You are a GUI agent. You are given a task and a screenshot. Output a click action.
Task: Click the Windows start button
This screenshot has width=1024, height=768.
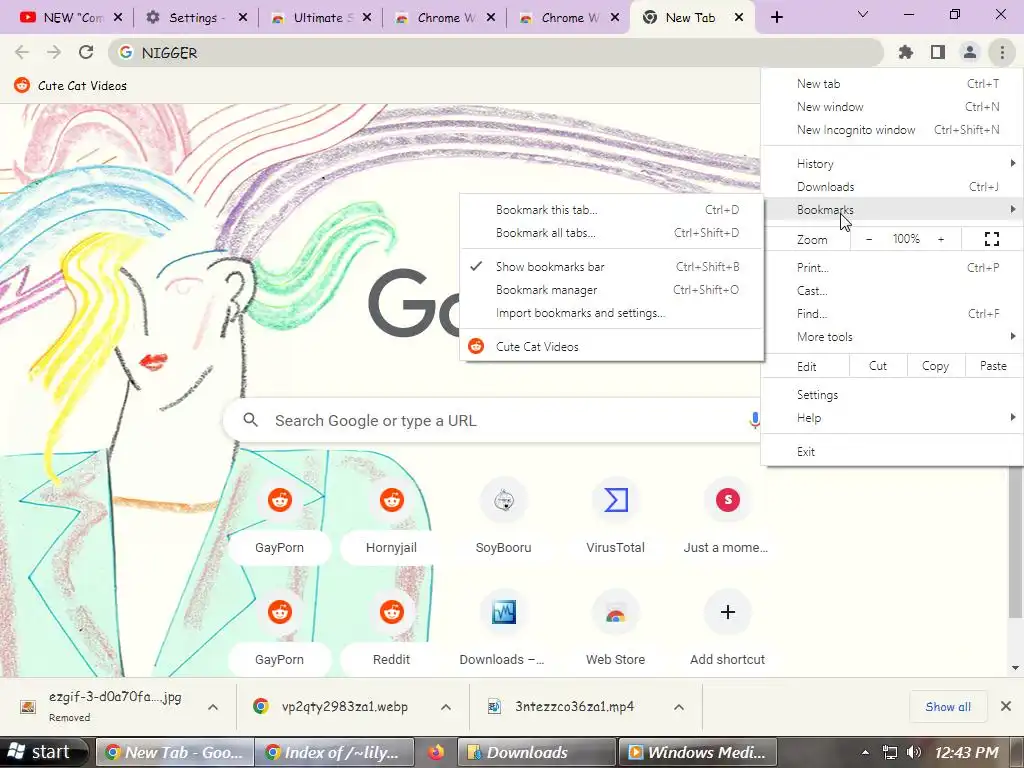[x=44, y=752]
